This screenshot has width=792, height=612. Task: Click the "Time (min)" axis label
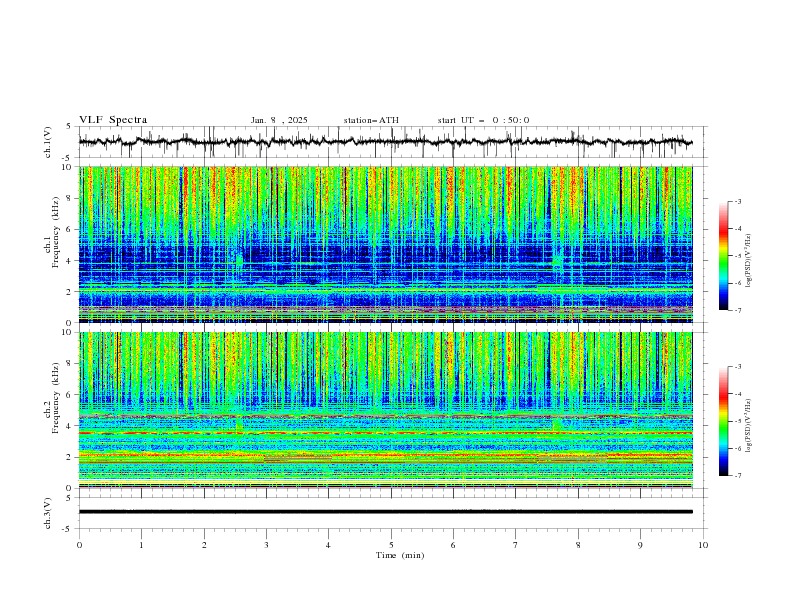point(400,555)
